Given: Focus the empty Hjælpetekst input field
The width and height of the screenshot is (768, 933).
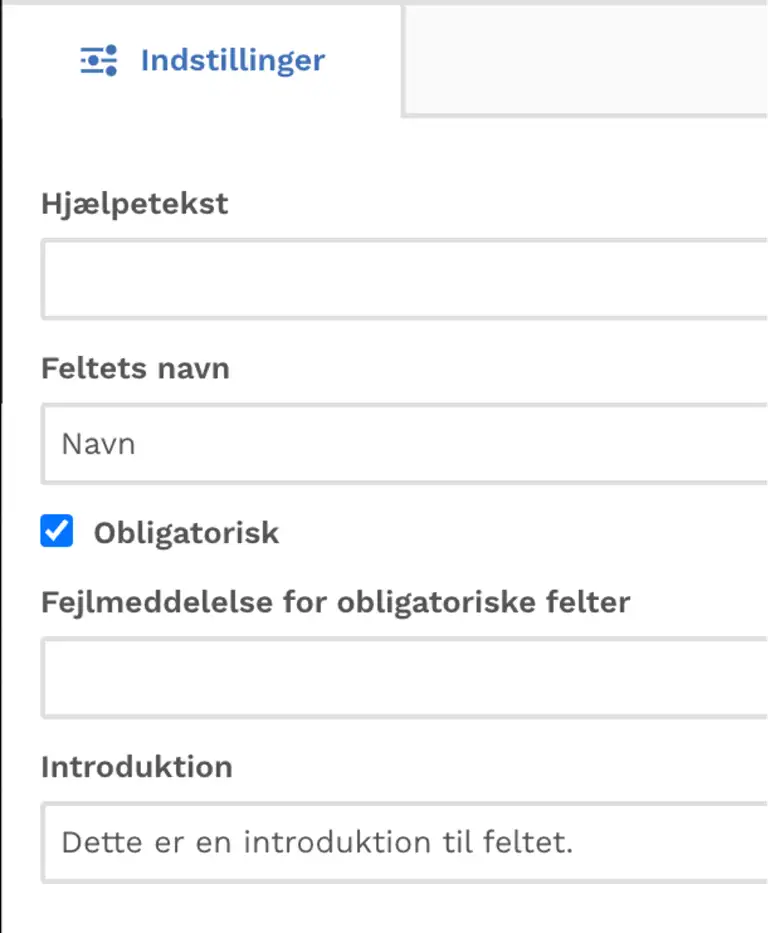Looking at the screenshot, I should (x=405, y=279).
